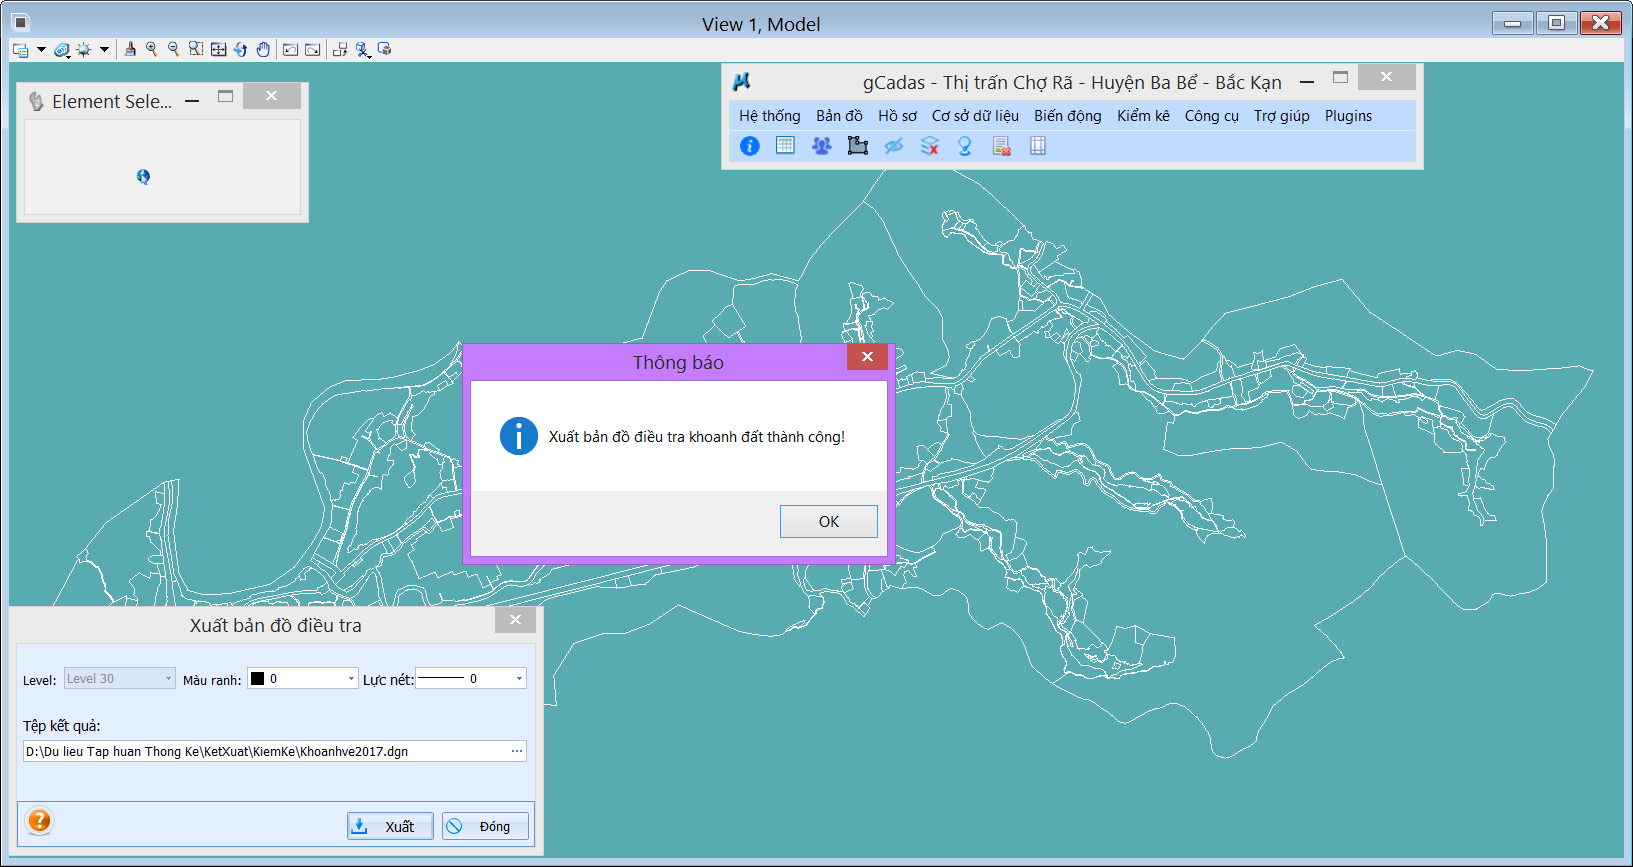Click the people group icon in gCadas toolbar
Viewport: 1633px width, 867px height.
click(x=821, y=146)
